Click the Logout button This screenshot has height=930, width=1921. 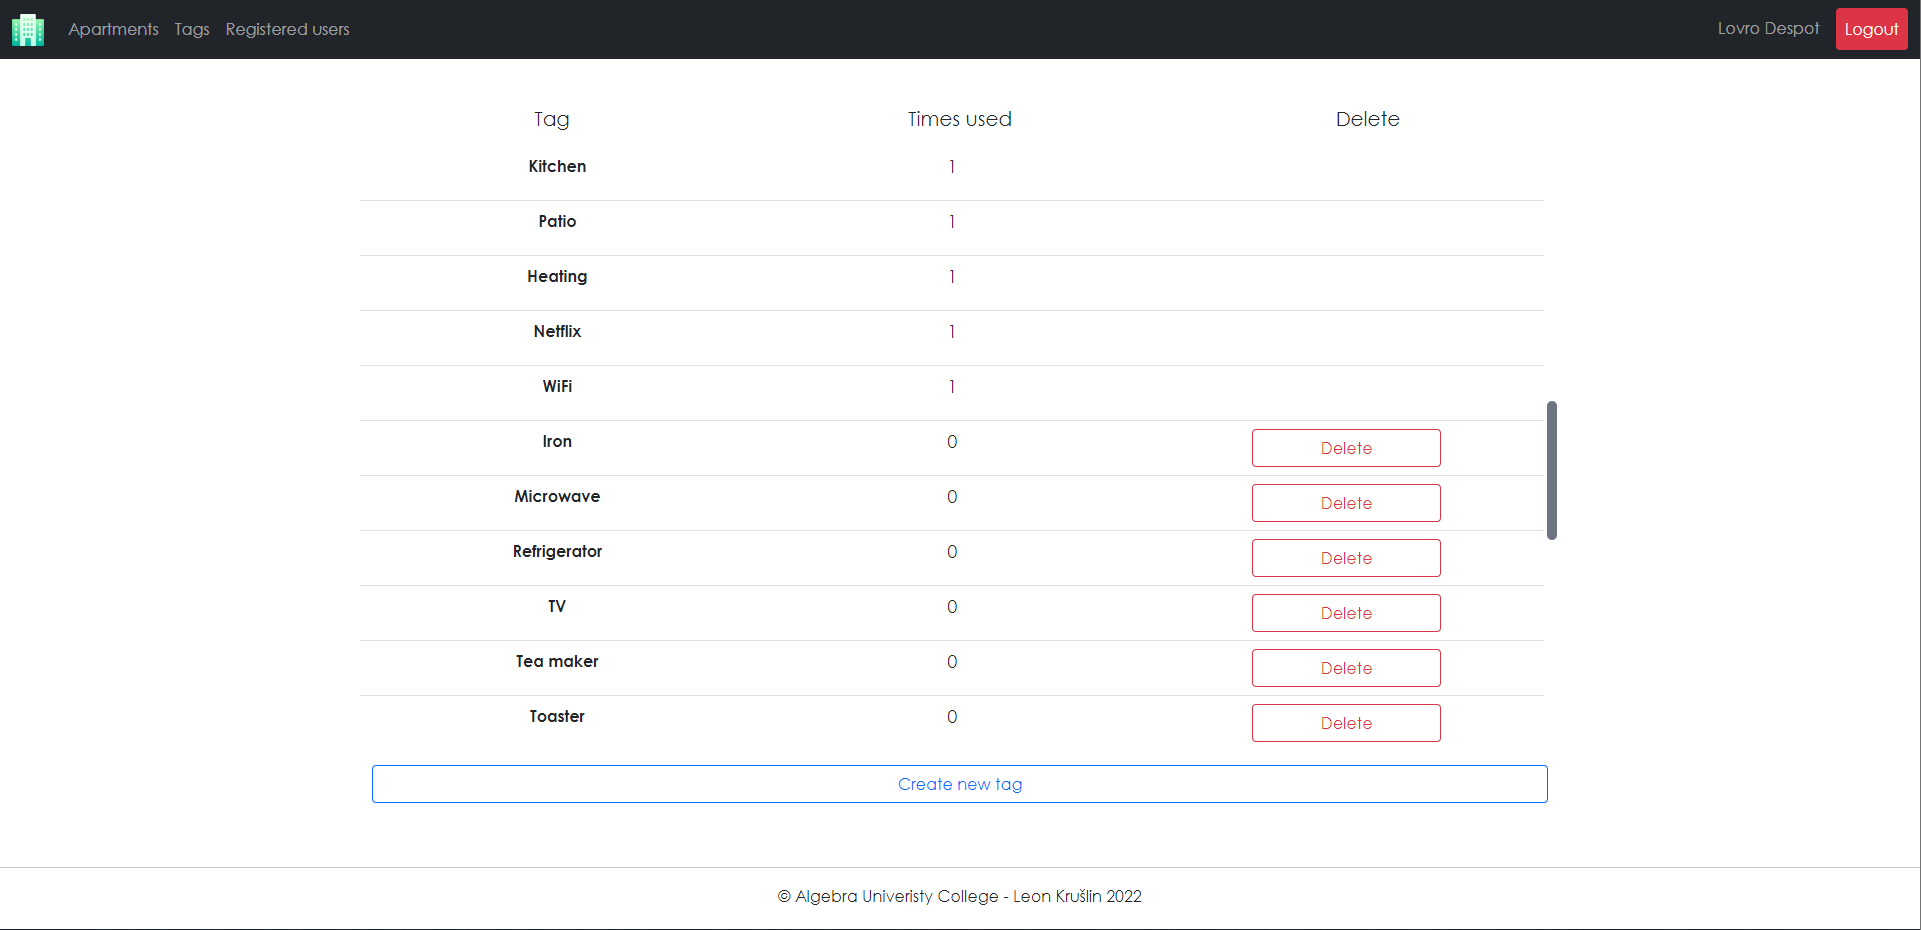click(1871, 29)
